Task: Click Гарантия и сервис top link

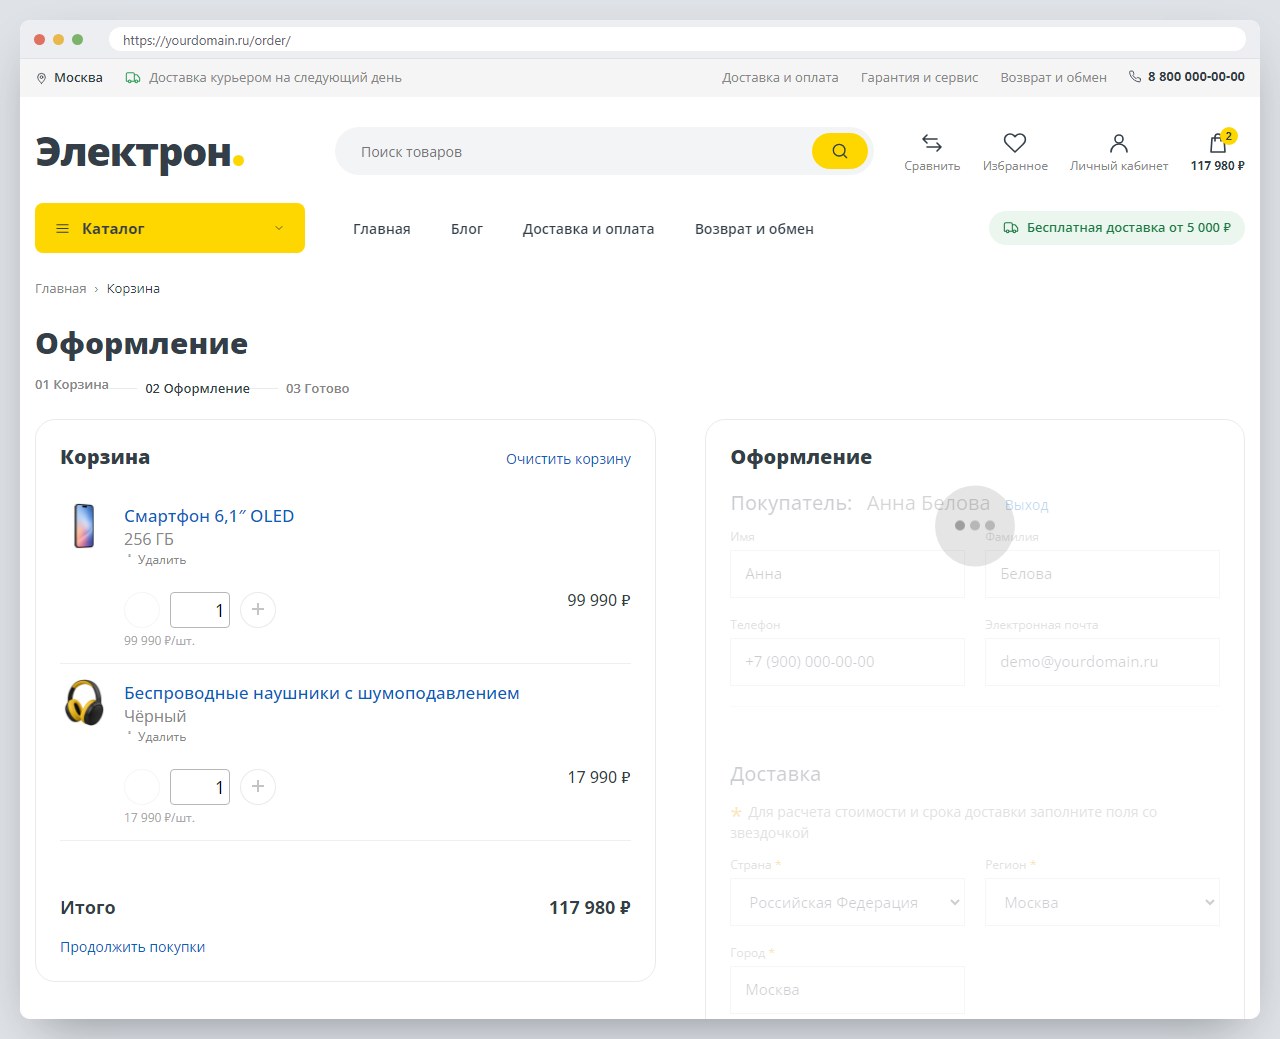Action: pos(920,77)
